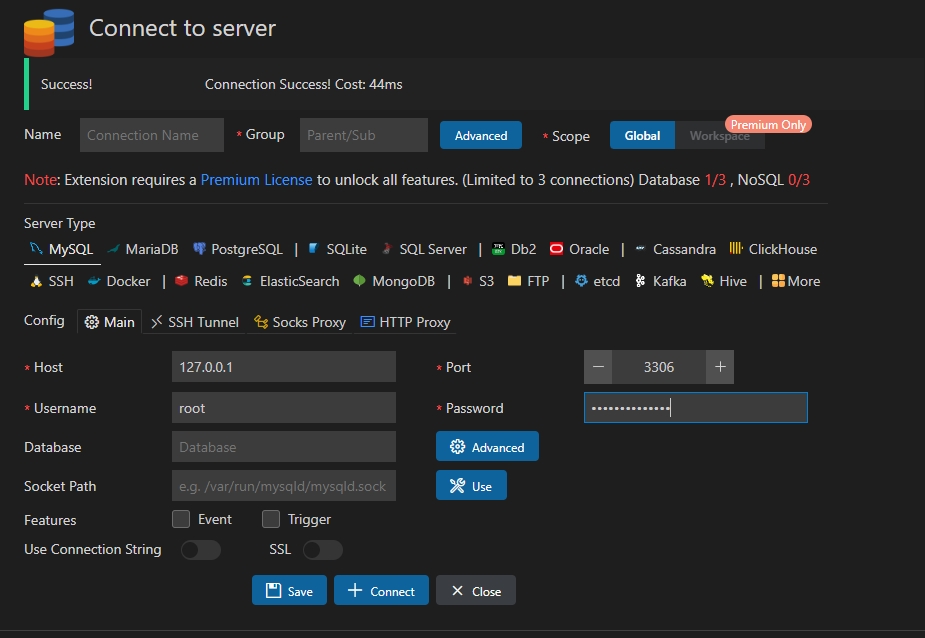Focus the Connection Name field
Viewport: 925px width, 638px height.
pyautogui.click(x=152, y=135)
